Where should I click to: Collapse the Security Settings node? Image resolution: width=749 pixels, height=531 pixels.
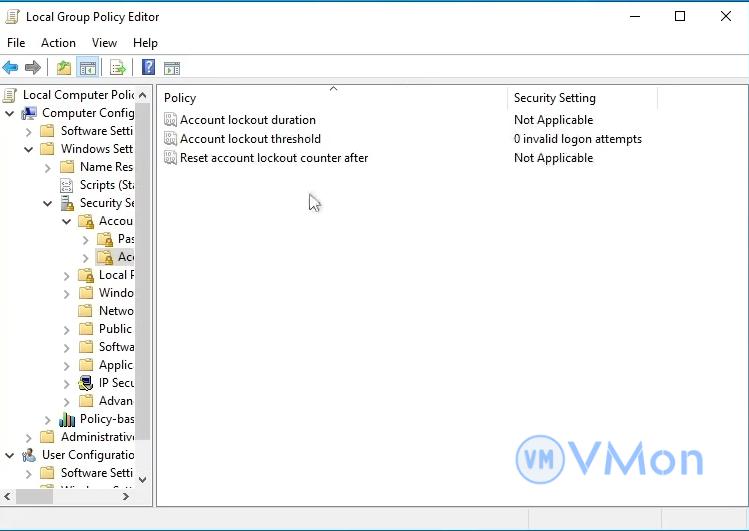(x=48, y=203)
